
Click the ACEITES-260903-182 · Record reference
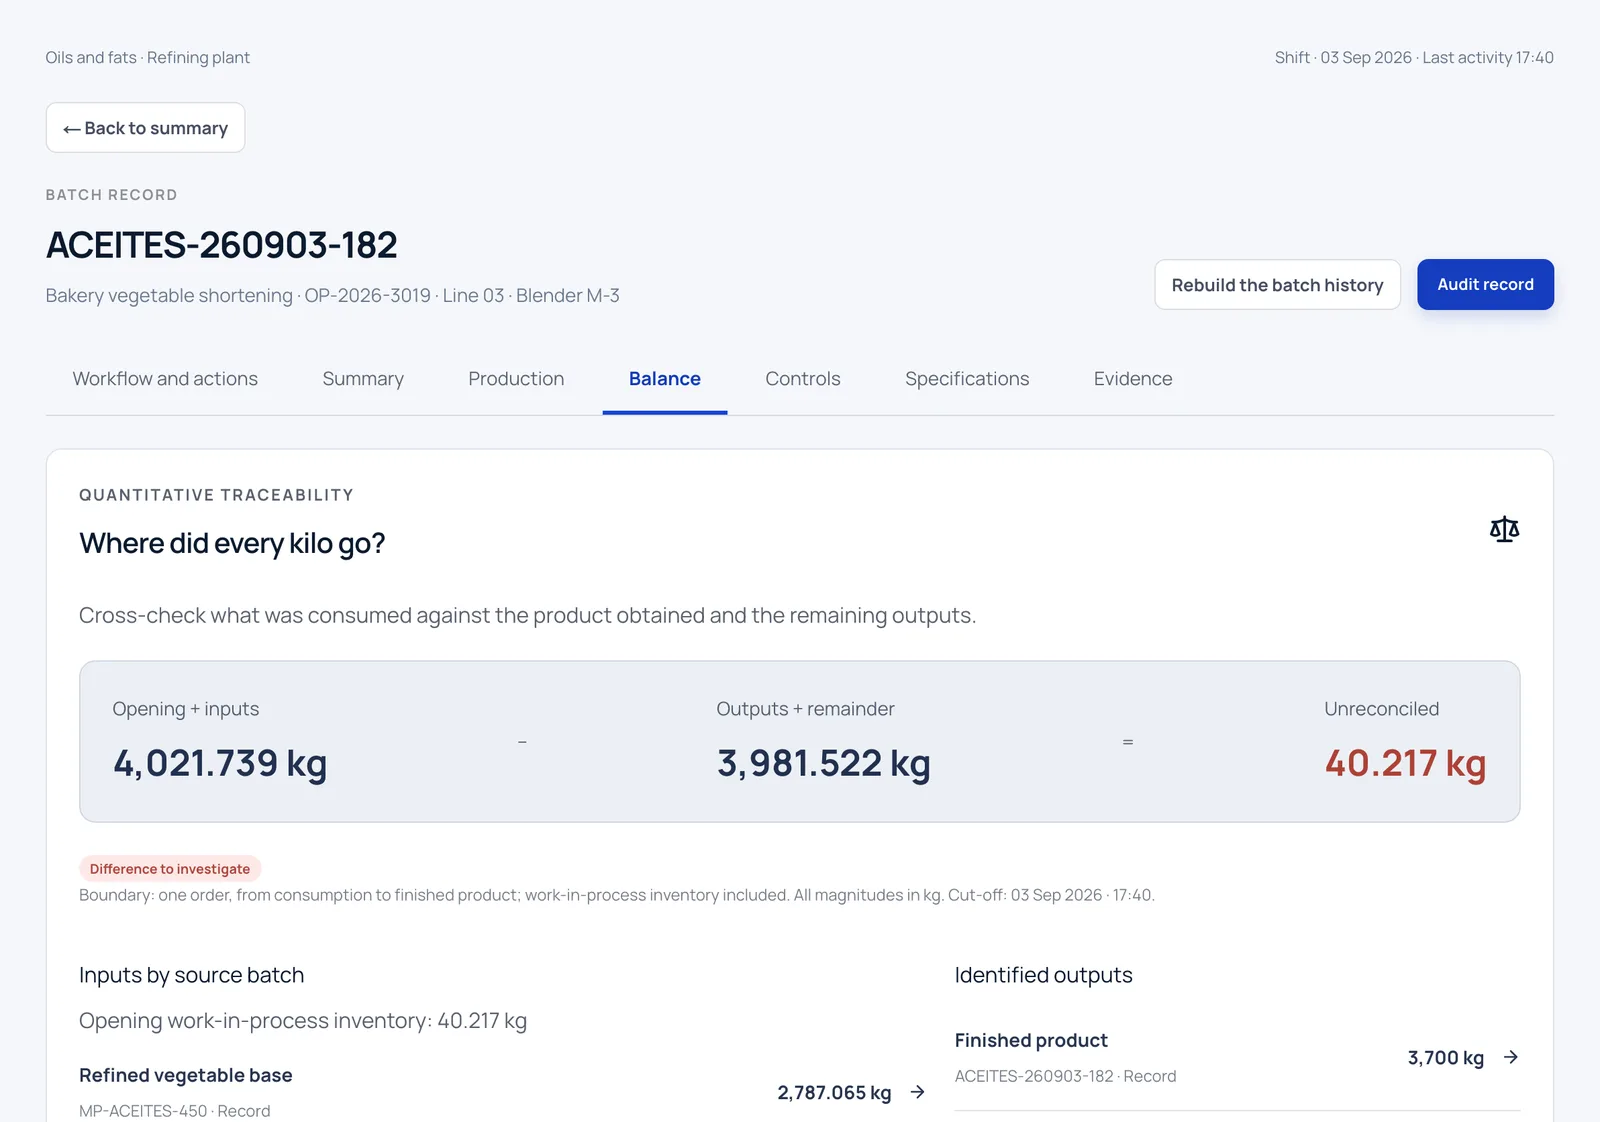1065,1076
